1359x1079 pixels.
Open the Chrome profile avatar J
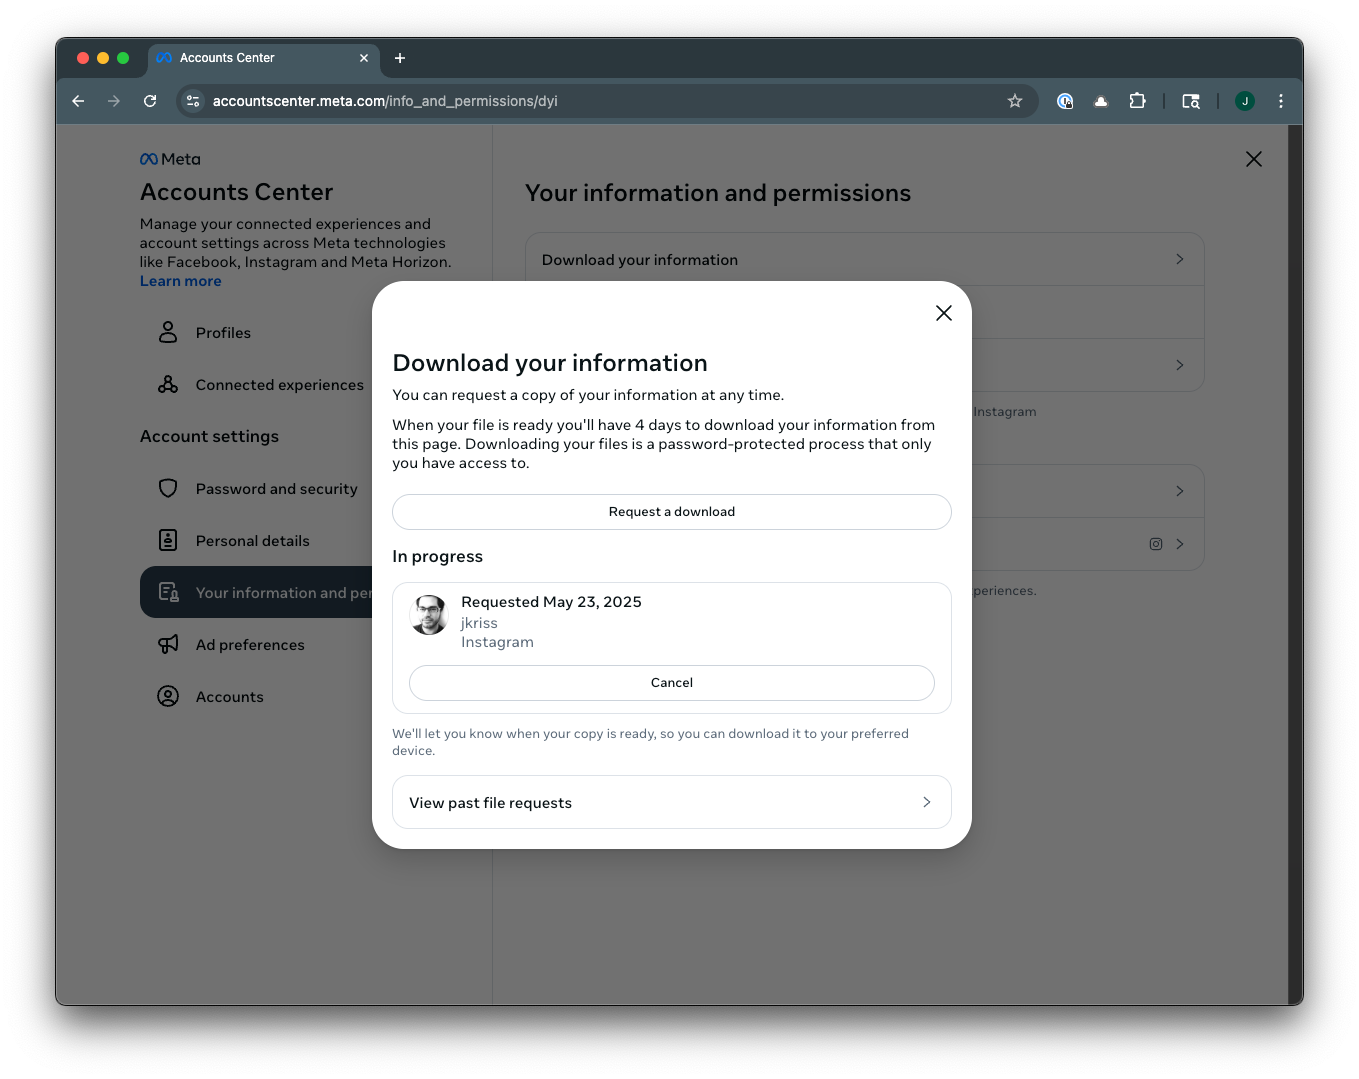(x=1245, y=101)
